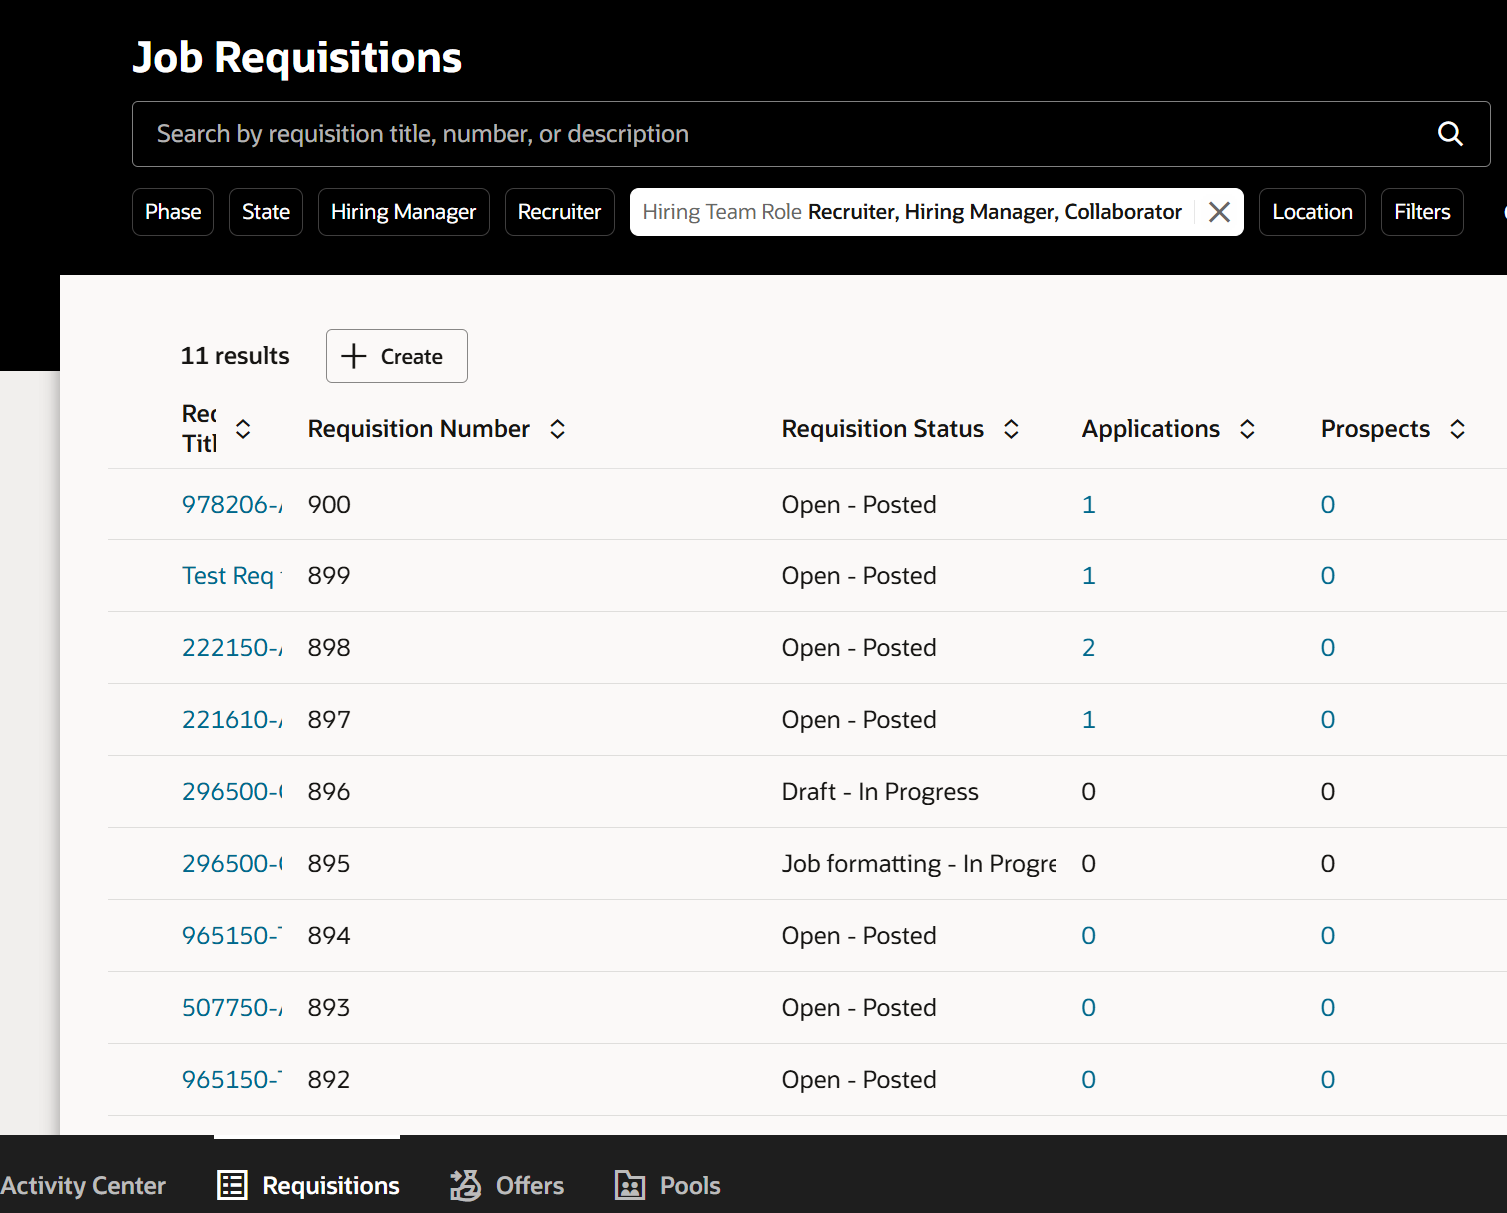The image size is (1507, 1213).
Task: View prospects count for requisition 897
Action: (1327, 720)
